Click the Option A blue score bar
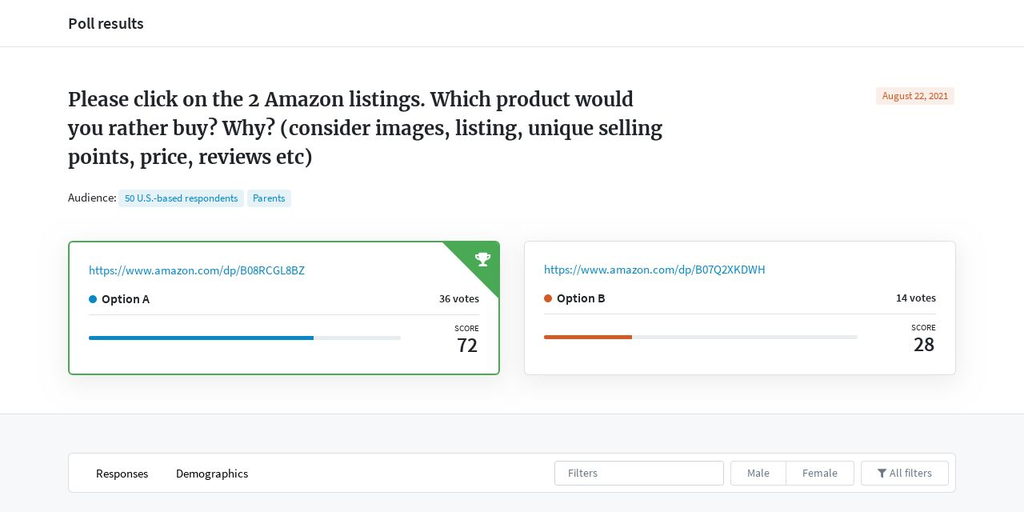This screenshot has width=1024, height=512. [x=201, y=338]
